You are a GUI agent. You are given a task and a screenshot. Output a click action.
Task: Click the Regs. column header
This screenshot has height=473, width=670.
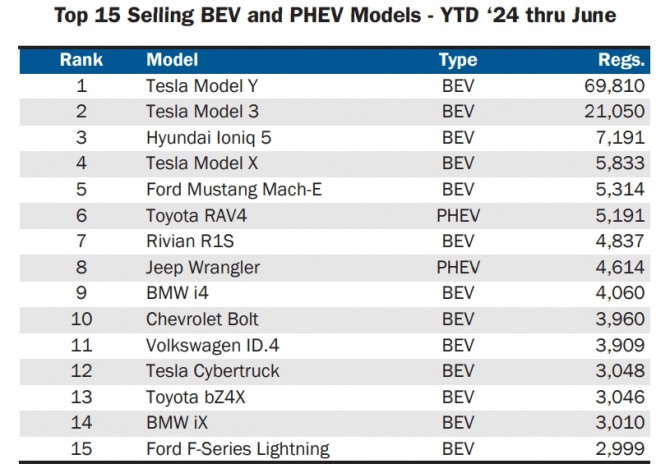(x=621, y=59)
